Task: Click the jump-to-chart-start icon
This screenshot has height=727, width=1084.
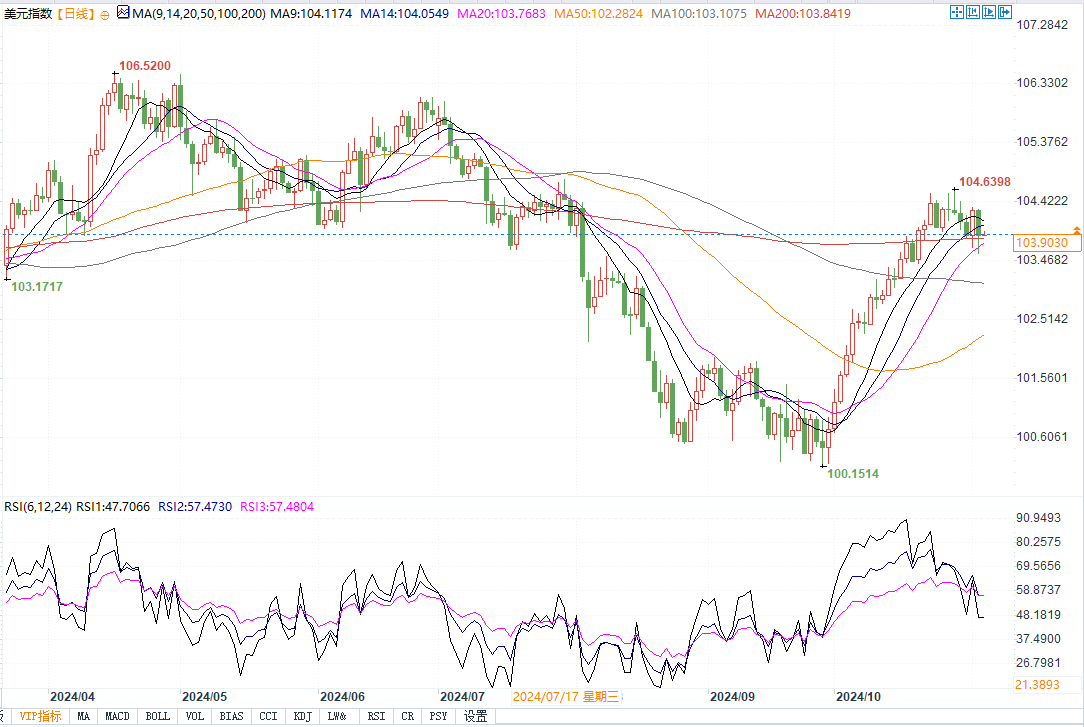Action: [975, 13]
